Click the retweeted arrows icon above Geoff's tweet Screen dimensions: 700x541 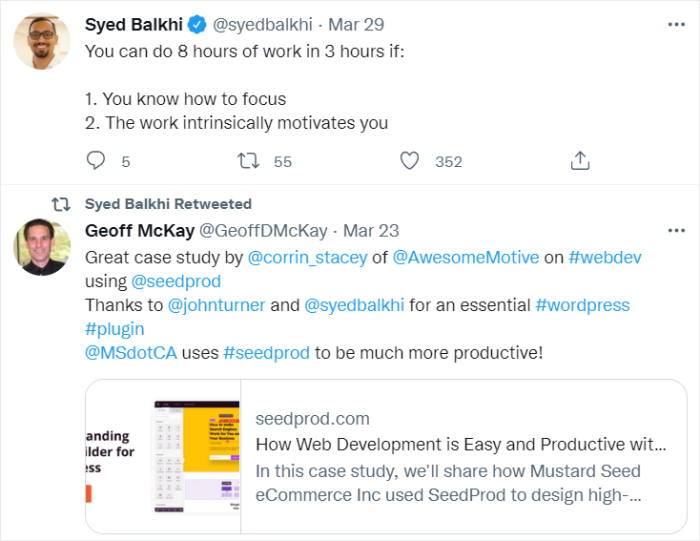[x=60, y=204]
